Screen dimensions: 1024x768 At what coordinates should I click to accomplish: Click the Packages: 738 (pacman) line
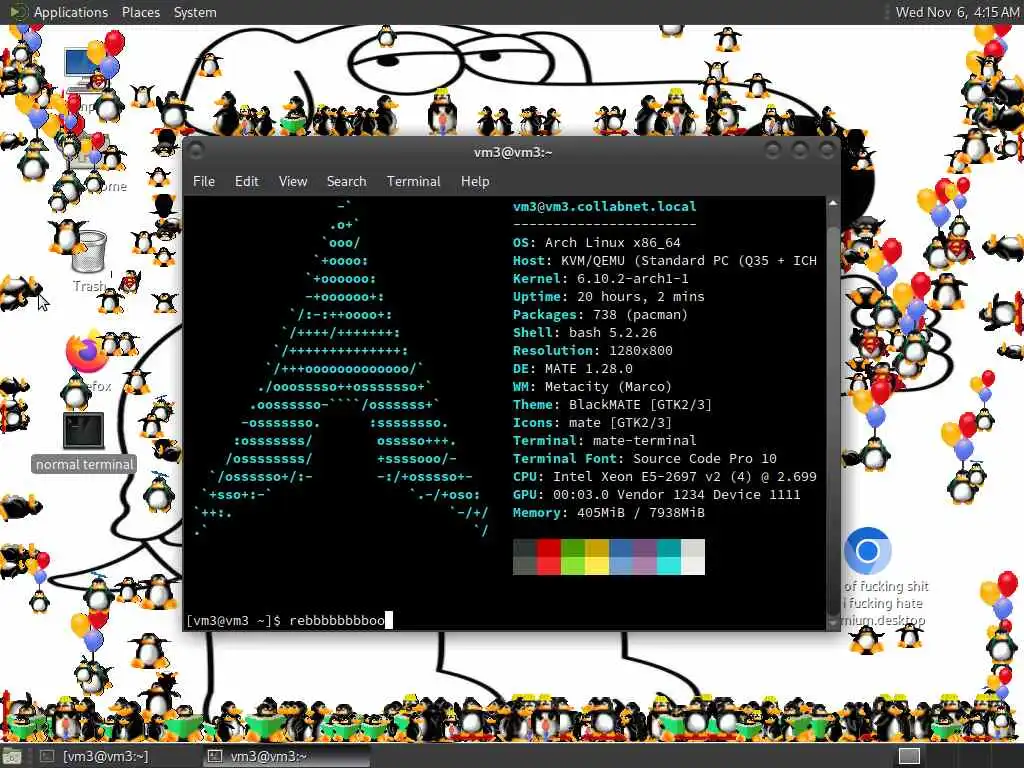600,315
